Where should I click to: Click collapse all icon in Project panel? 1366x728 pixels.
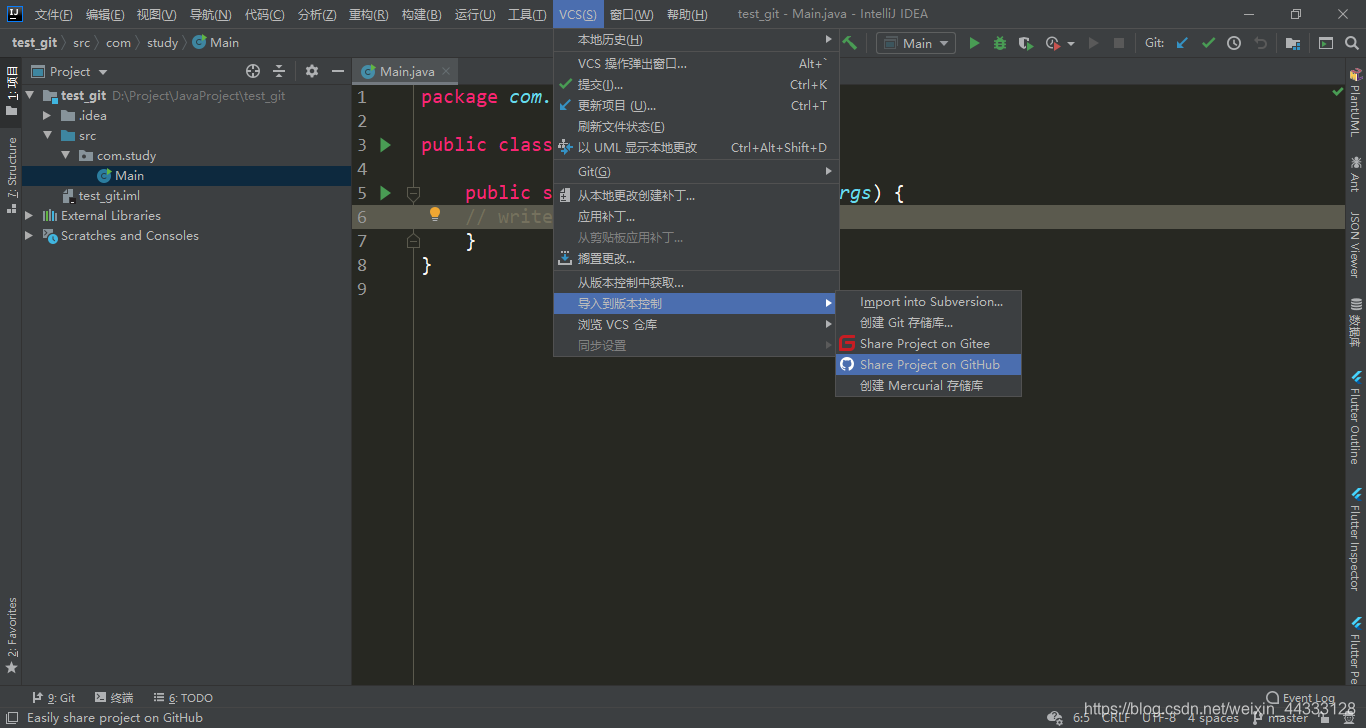(x=279, y=71)
